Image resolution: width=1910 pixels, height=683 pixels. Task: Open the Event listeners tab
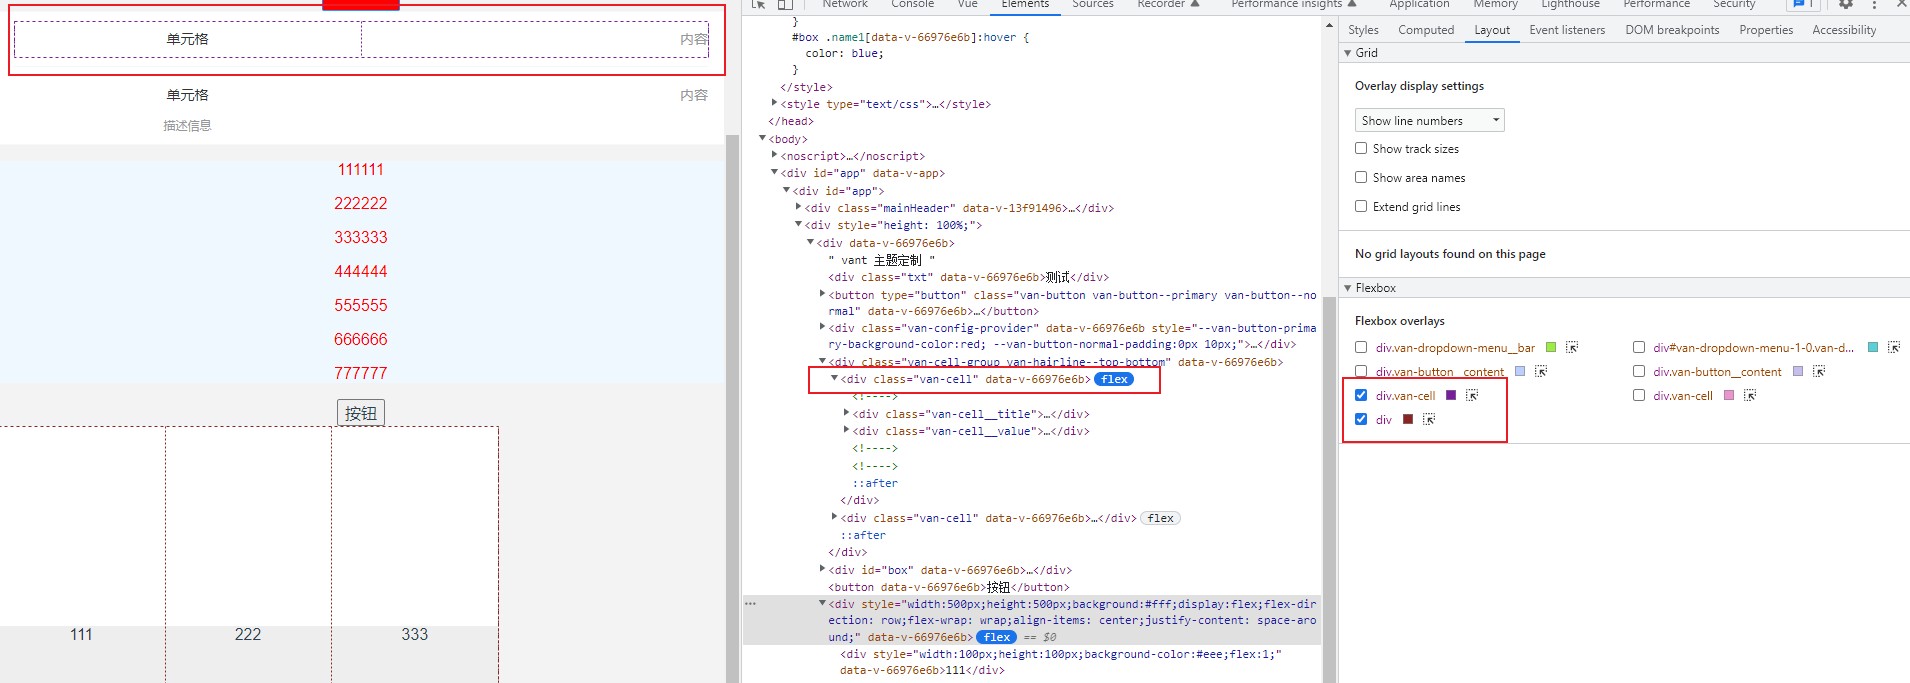point(1567,30)
